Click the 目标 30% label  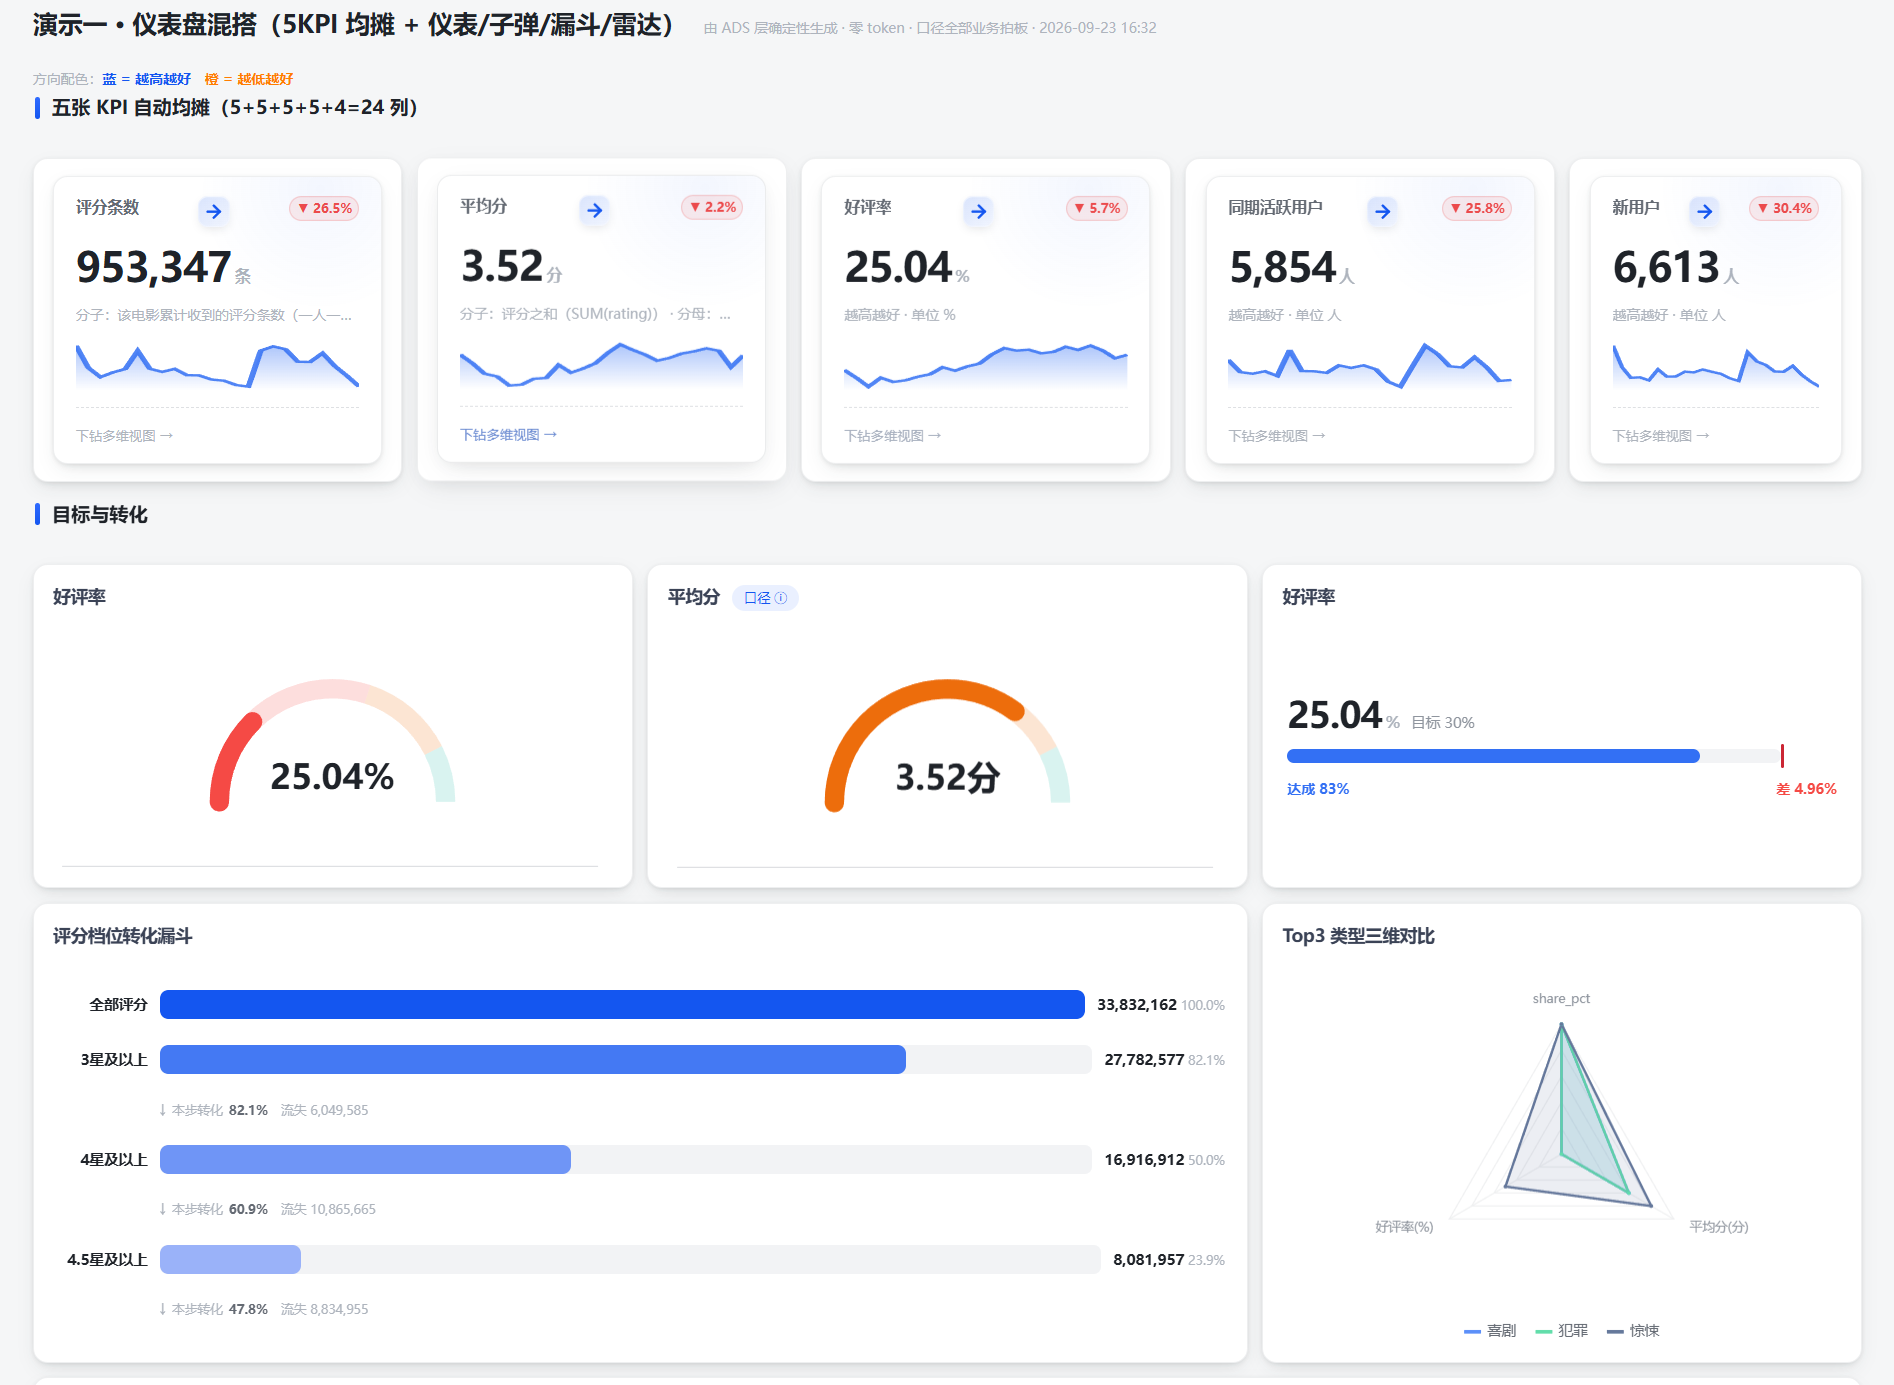point(1443,723)
